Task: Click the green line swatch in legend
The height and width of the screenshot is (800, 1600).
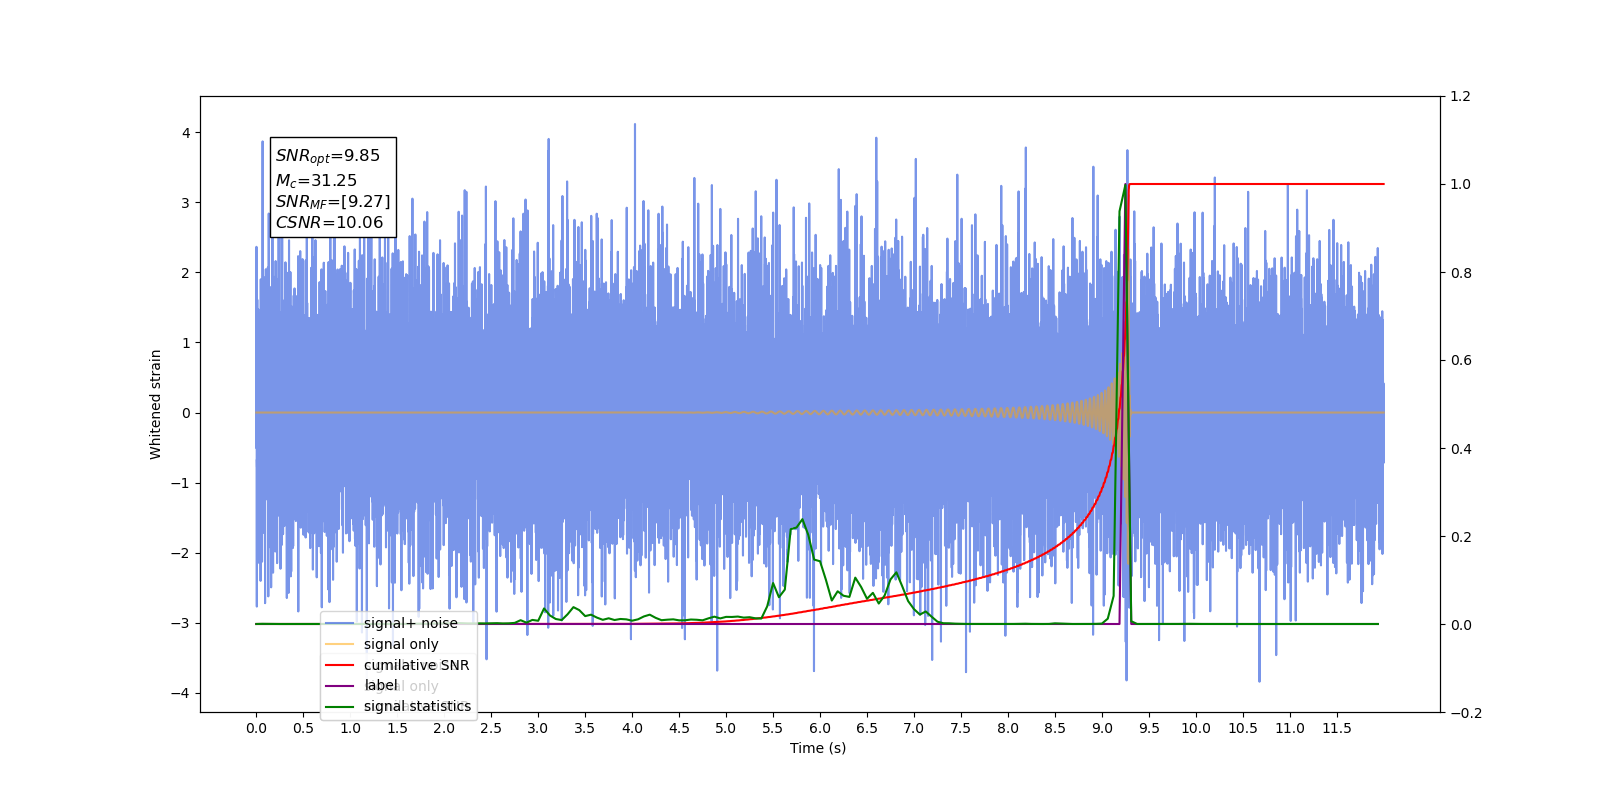Action: pos(340,706)
